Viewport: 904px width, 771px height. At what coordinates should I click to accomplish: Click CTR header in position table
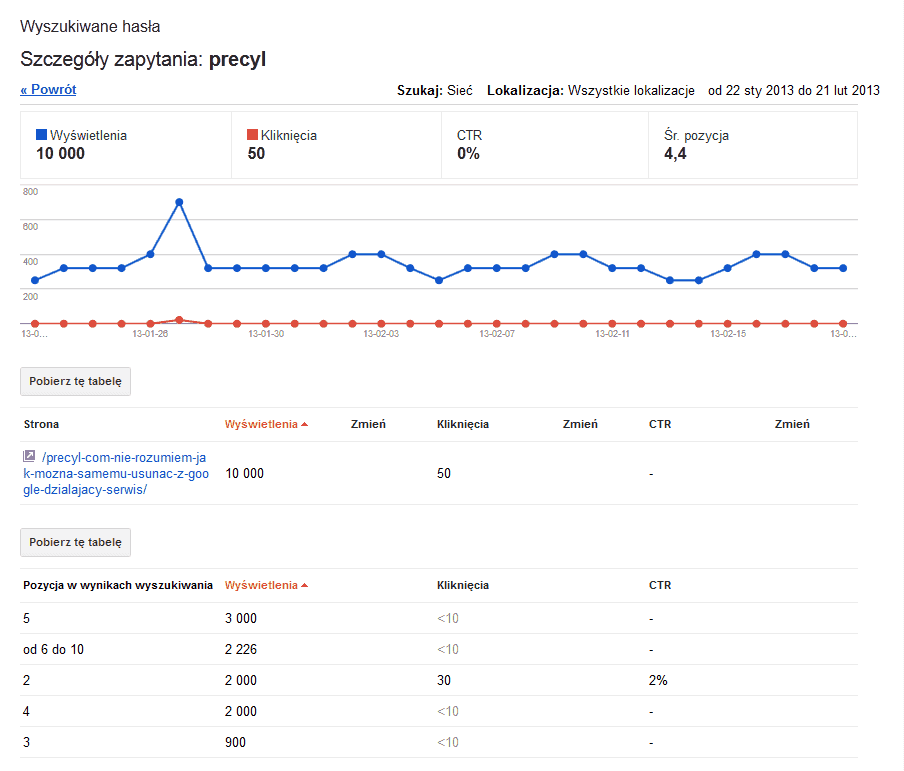pyautogui.click(x=660, y=585)
